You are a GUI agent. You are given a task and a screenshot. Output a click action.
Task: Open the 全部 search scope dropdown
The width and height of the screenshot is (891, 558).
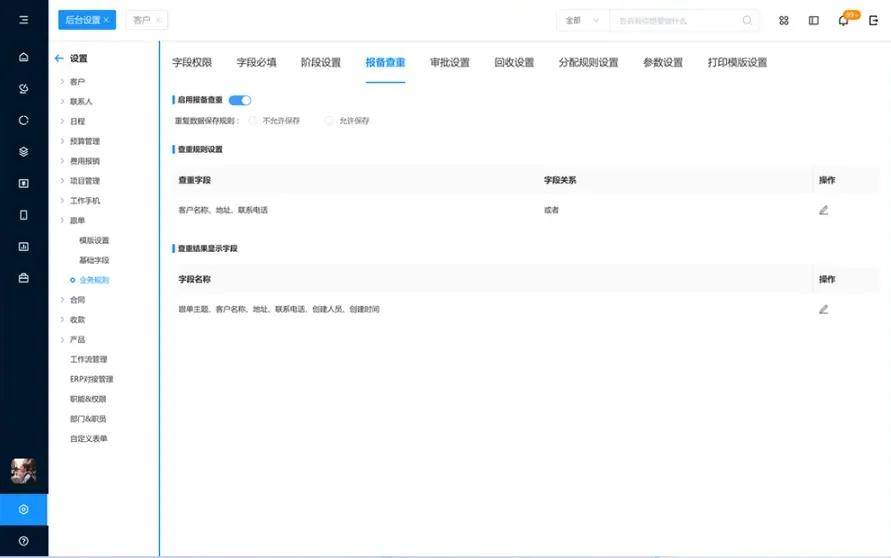582,20
